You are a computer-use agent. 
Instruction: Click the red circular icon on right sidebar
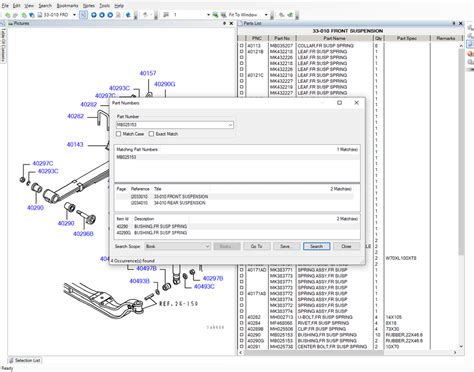click(x=470, y=53)
